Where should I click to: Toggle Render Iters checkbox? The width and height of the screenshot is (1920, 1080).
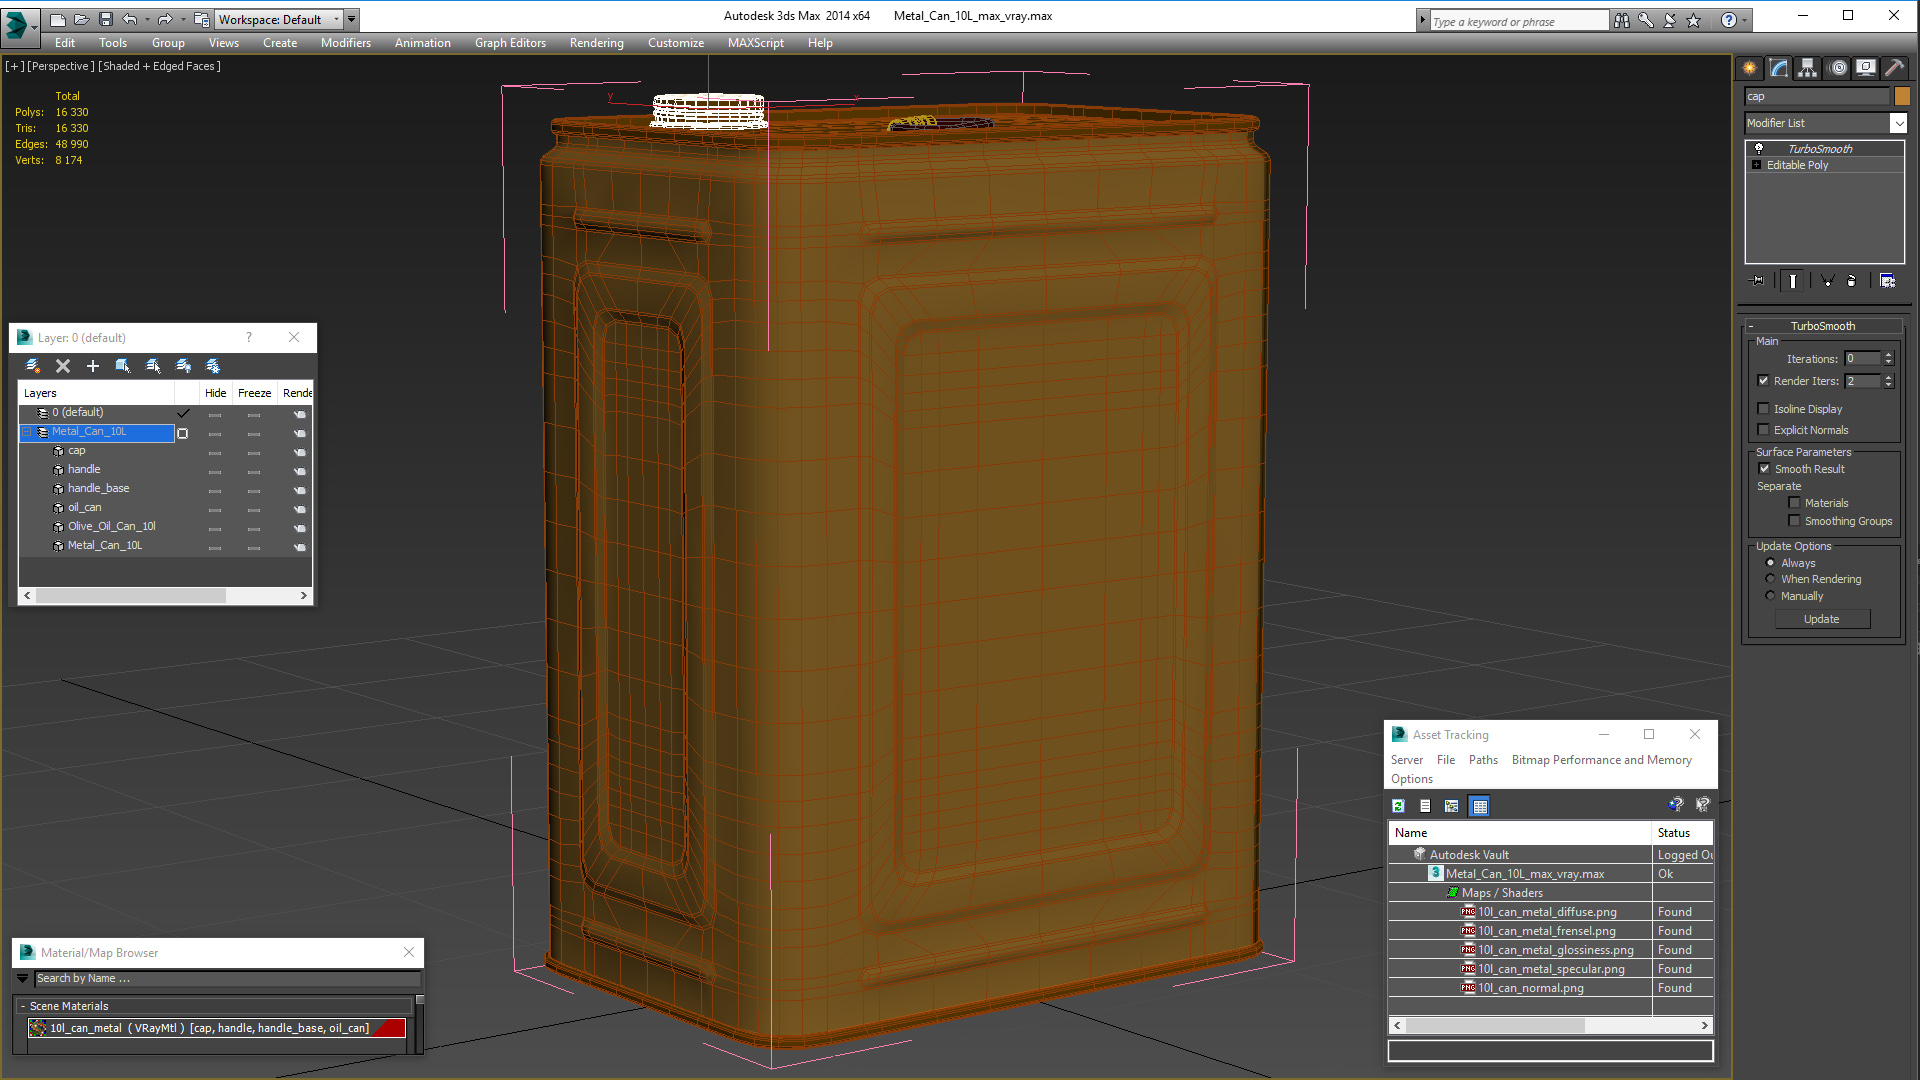pos(1764,381)
